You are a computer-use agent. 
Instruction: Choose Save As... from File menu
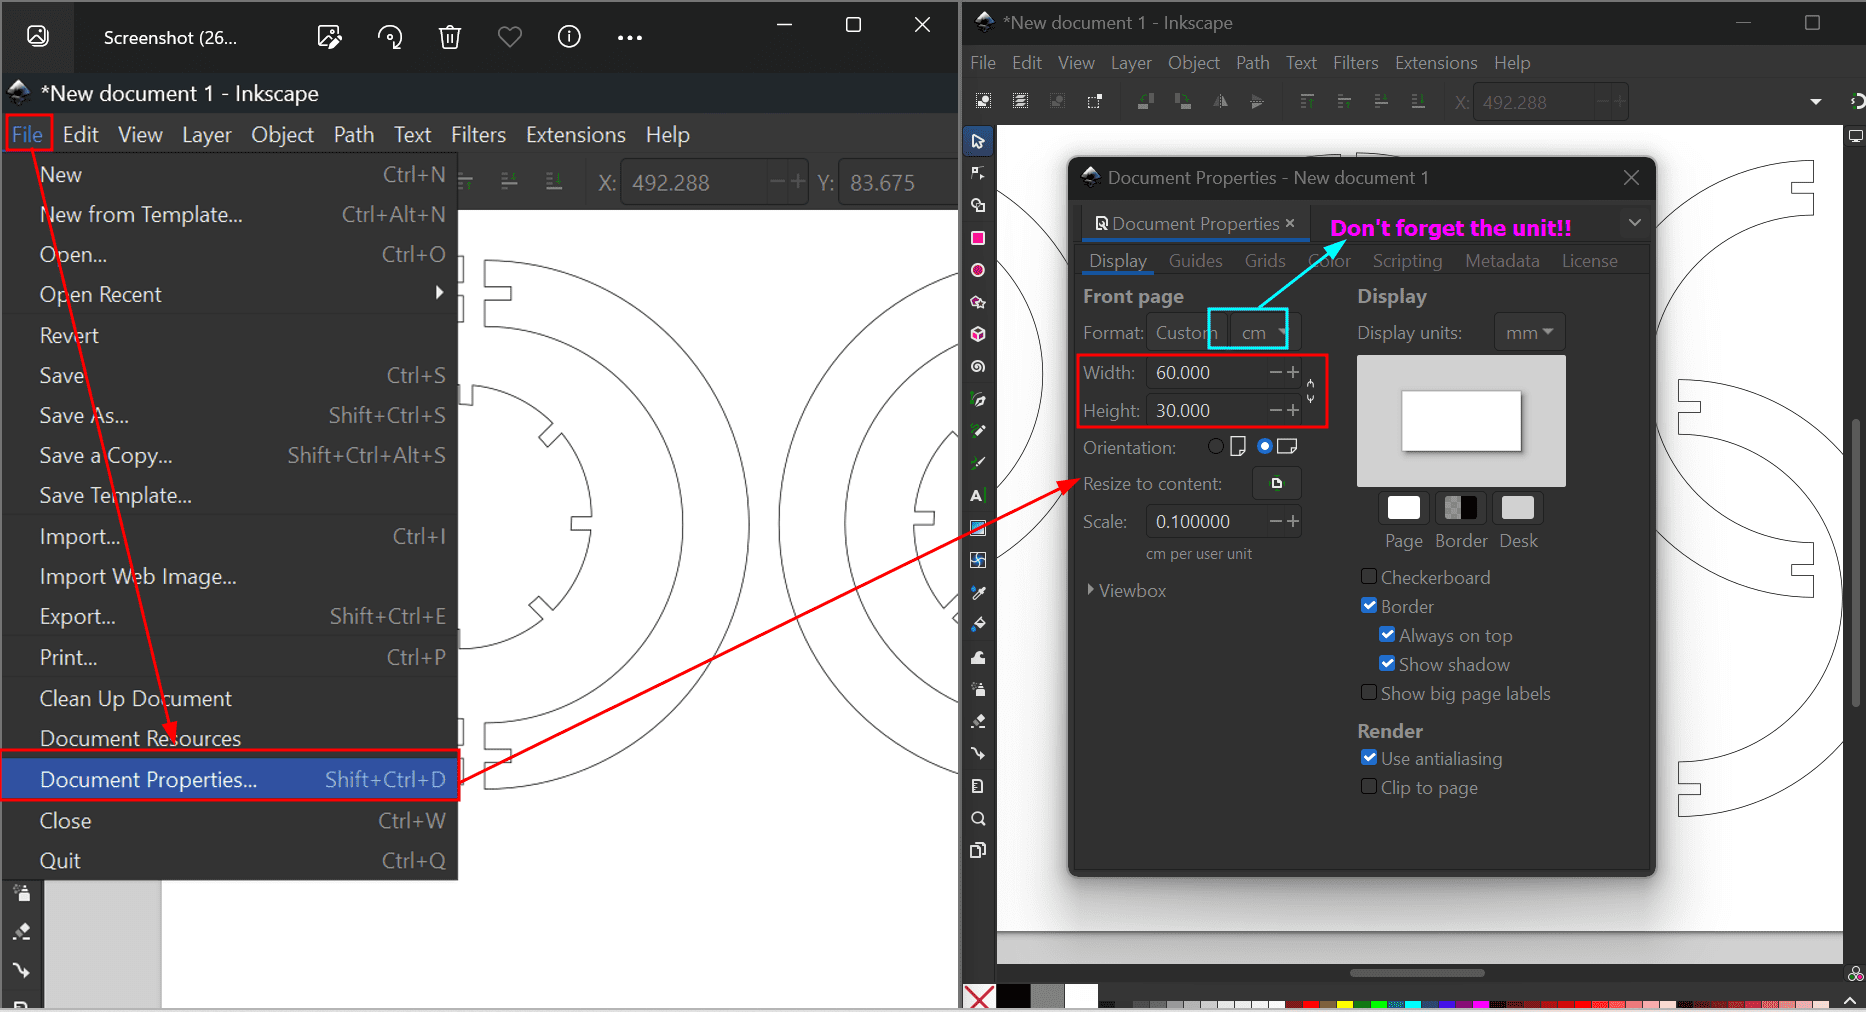coord(230,415)
